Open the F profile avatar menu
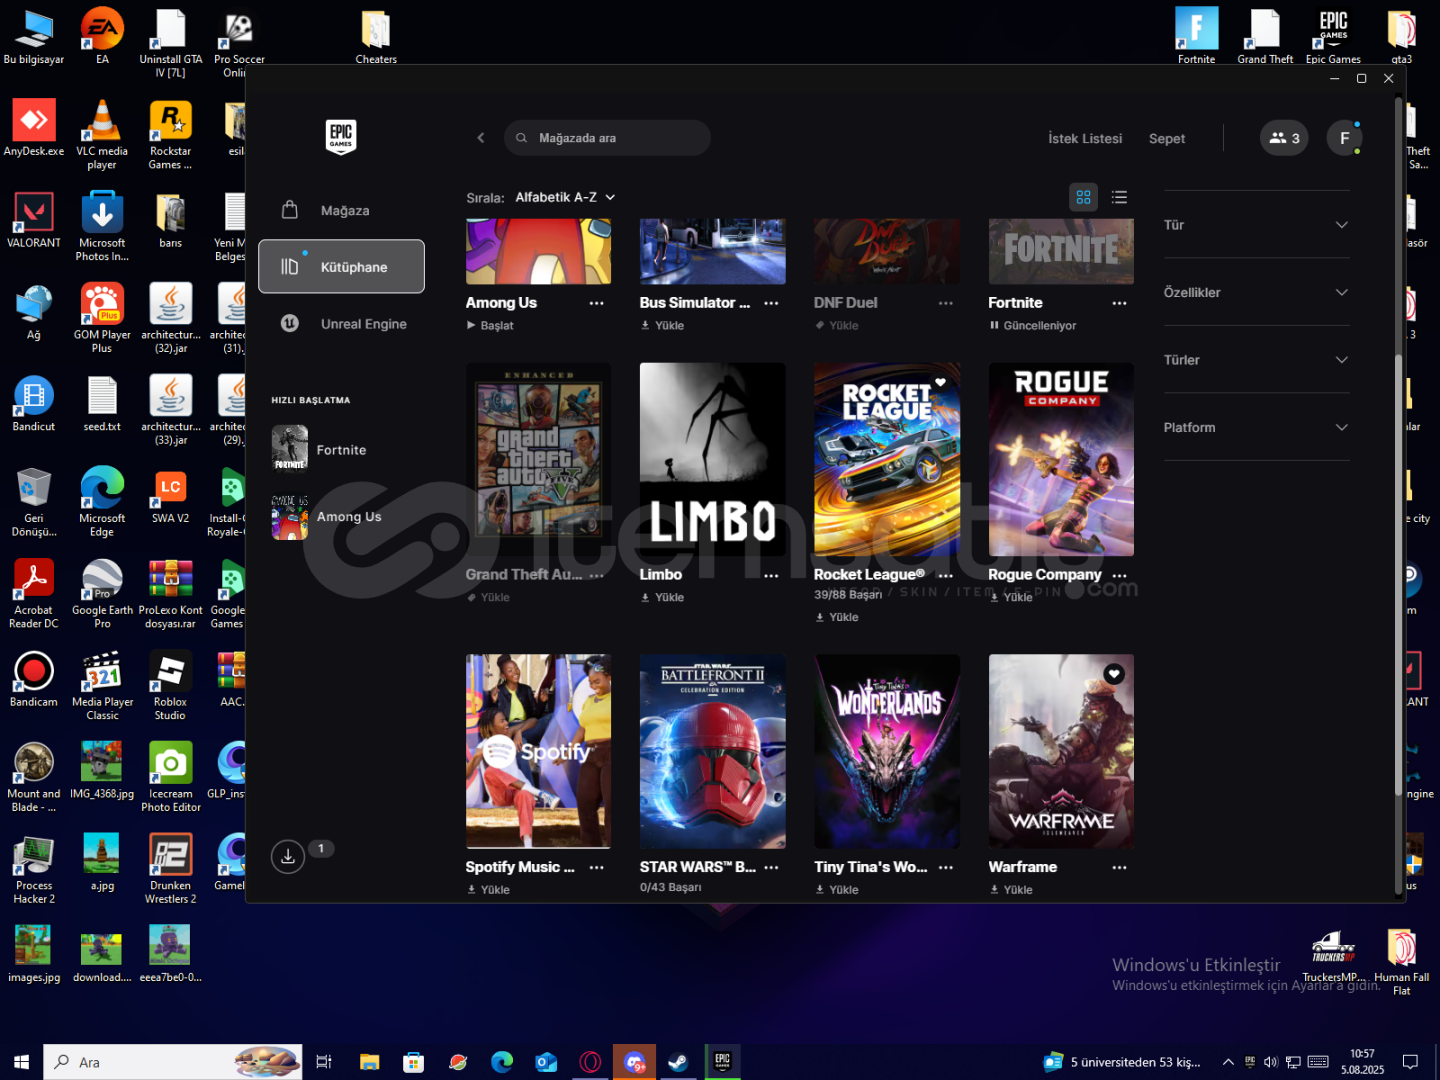Image resolution: width=1440 pixels, height=1080 pixels. coord(1344,138)
